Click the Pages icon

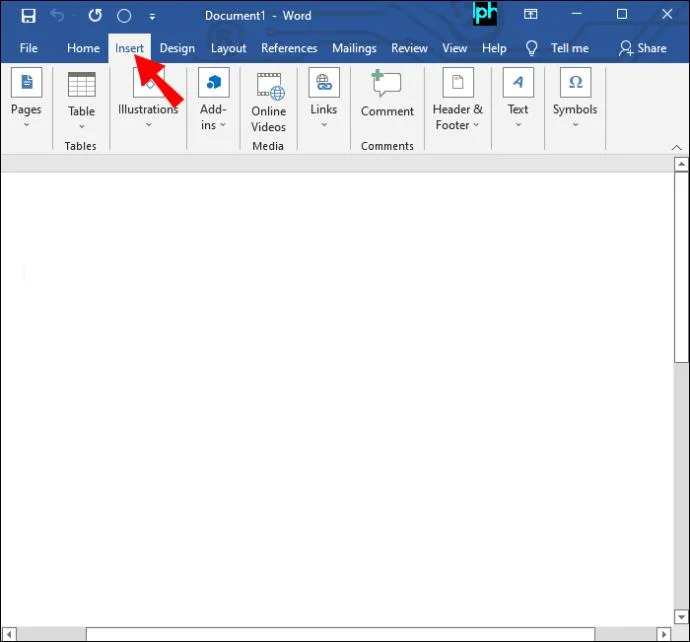point(26,82)
